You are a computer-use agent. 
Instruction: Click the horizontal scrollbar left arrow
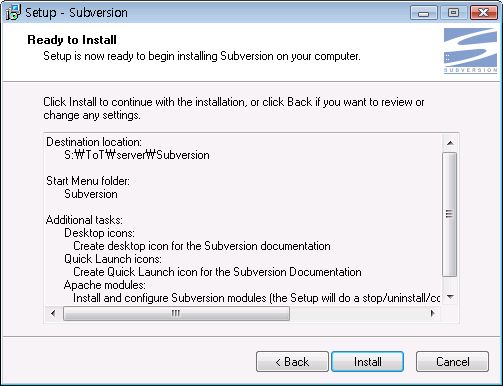53,313
